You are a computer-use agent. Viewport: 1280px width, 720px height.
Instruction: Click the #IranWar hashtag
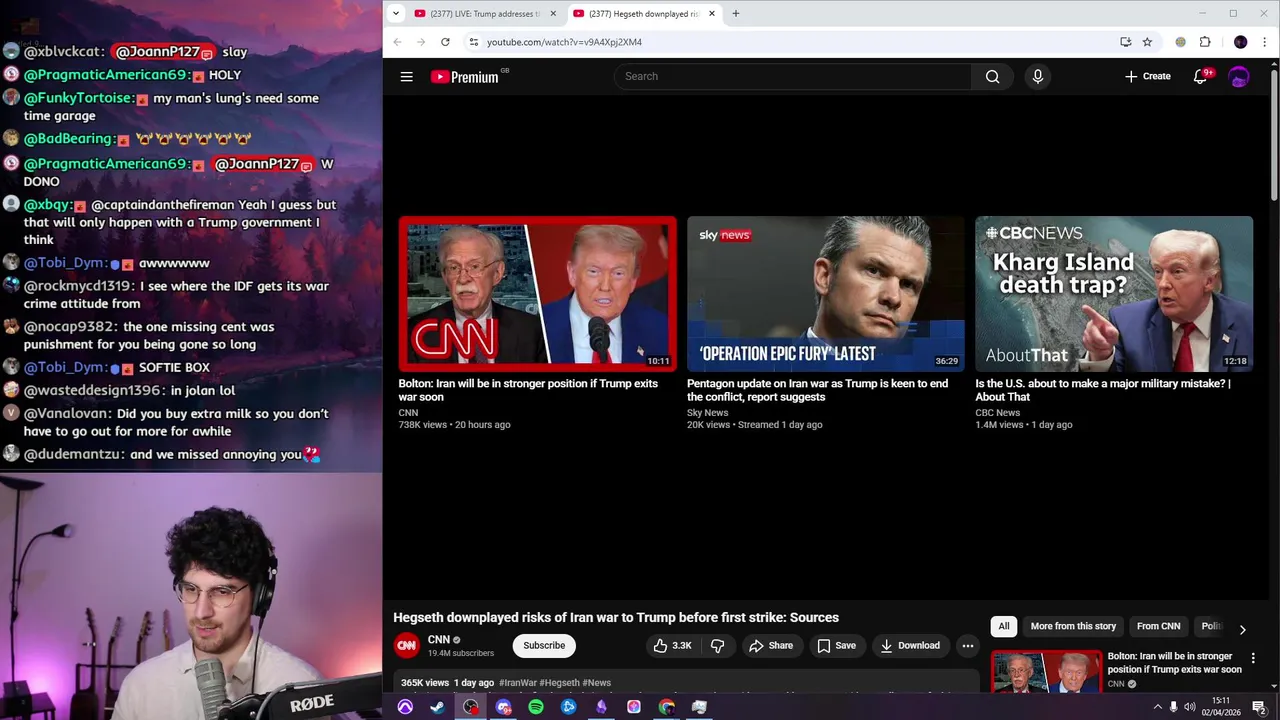tap(518, 683)
